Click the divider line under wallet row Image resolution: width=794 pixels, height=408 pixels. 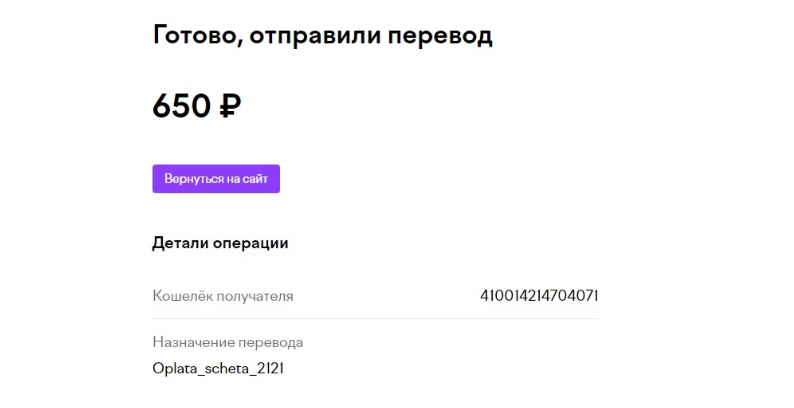tap(375, 318)
